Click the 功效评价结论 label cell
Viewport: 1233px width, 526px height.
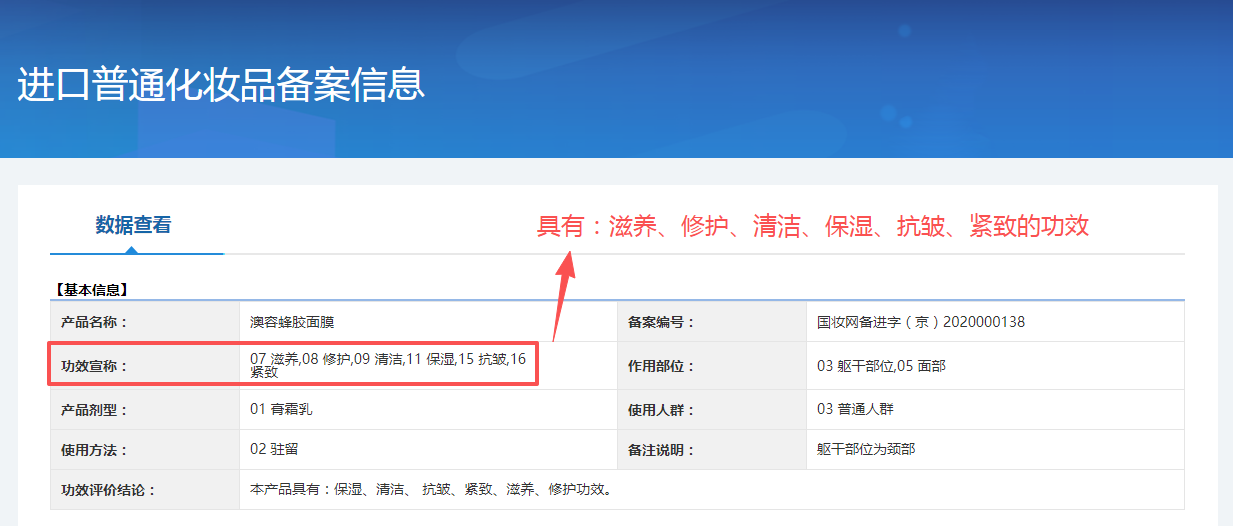click(145, 490)
